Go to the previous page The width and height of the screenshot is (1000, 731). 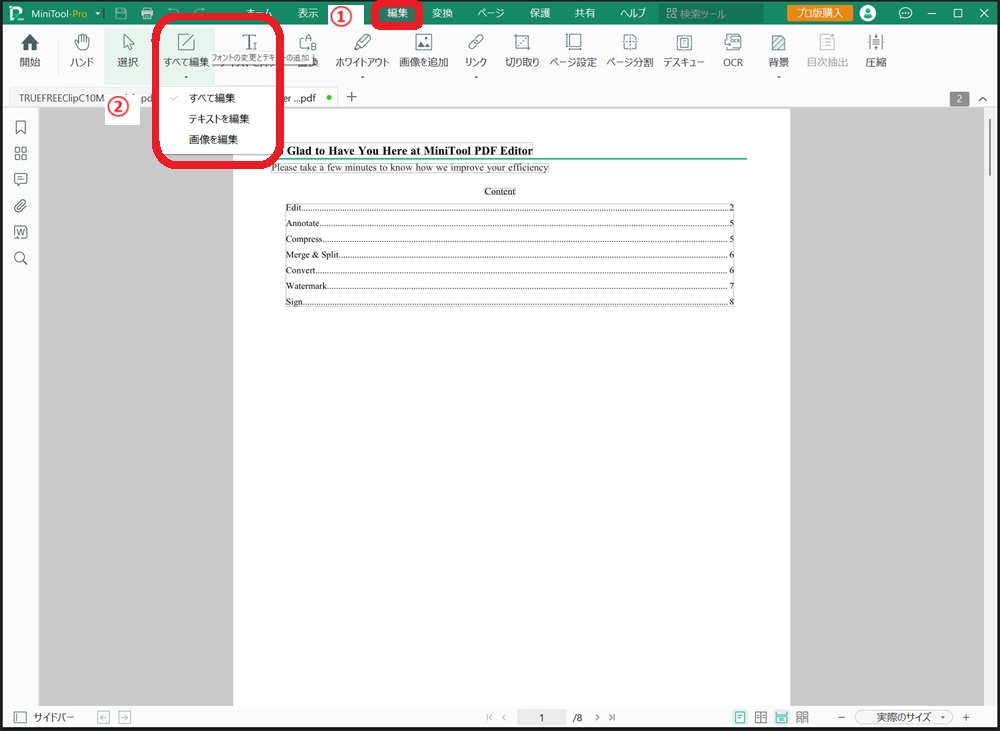[504, 718]
